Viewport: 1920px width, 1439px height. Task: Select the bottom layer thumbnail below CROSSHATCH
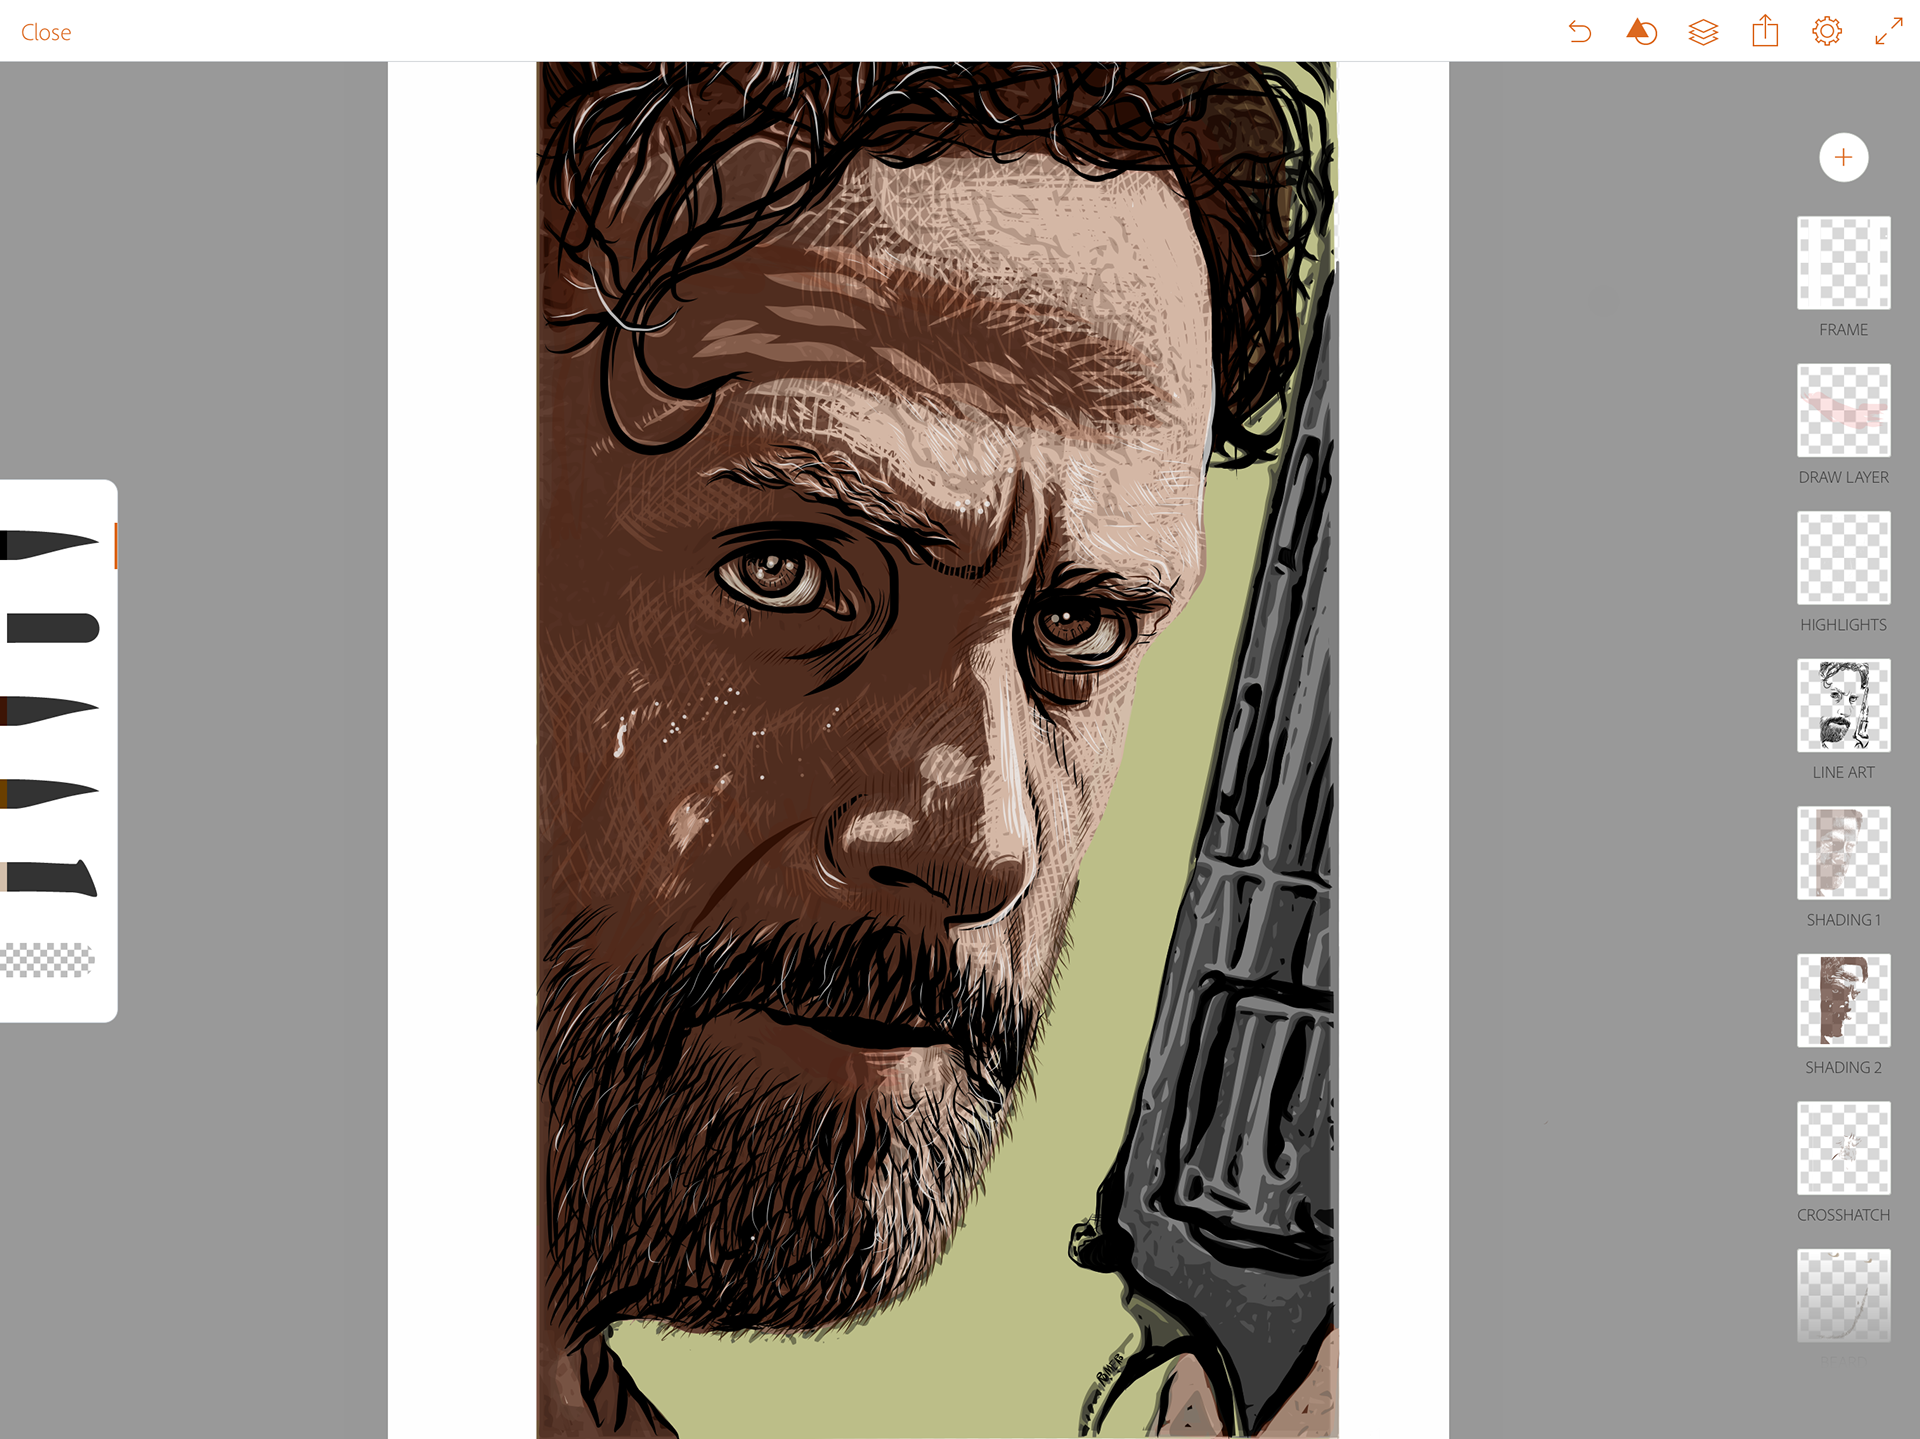[x=1843, y=1295]
